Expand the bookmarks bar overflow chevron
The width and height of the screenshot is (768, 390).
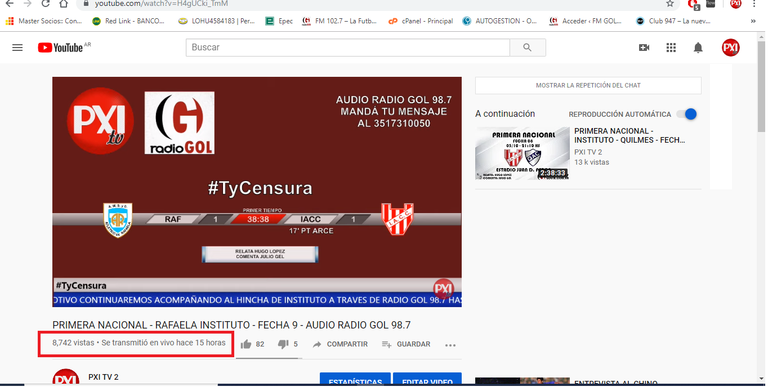pyautogui.click(x=753, y=21)
